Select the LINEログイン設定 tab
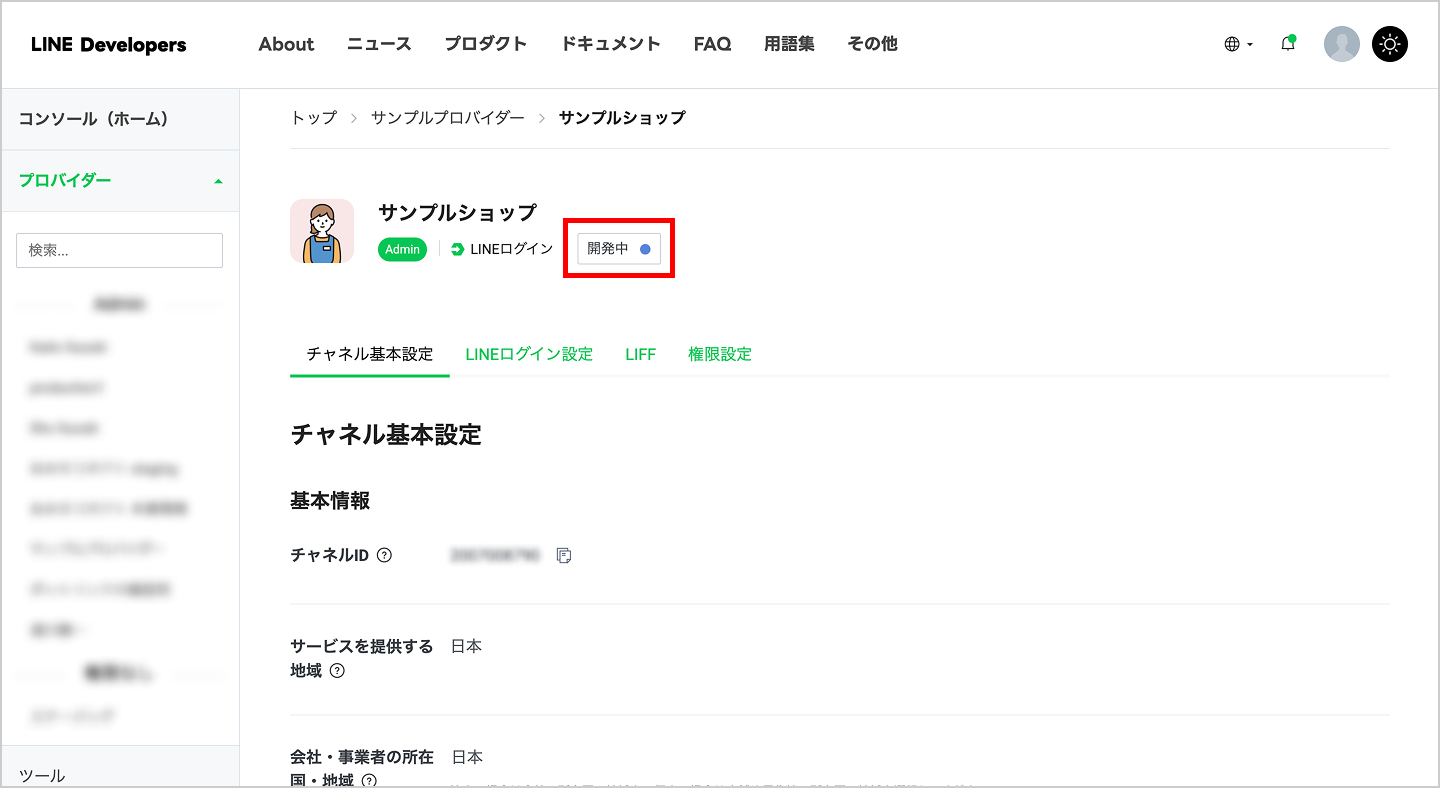This screenshot has width=1440, height=788. pos(528,354)
